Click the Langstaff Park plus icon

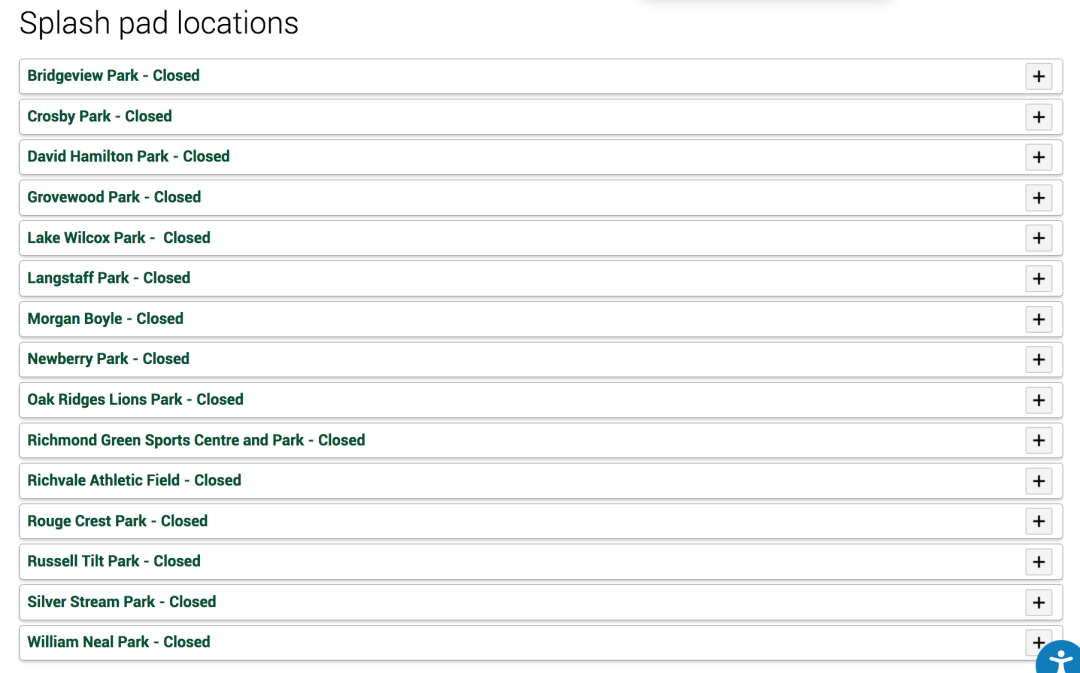pyautogui.click(x=1039, y=278)
